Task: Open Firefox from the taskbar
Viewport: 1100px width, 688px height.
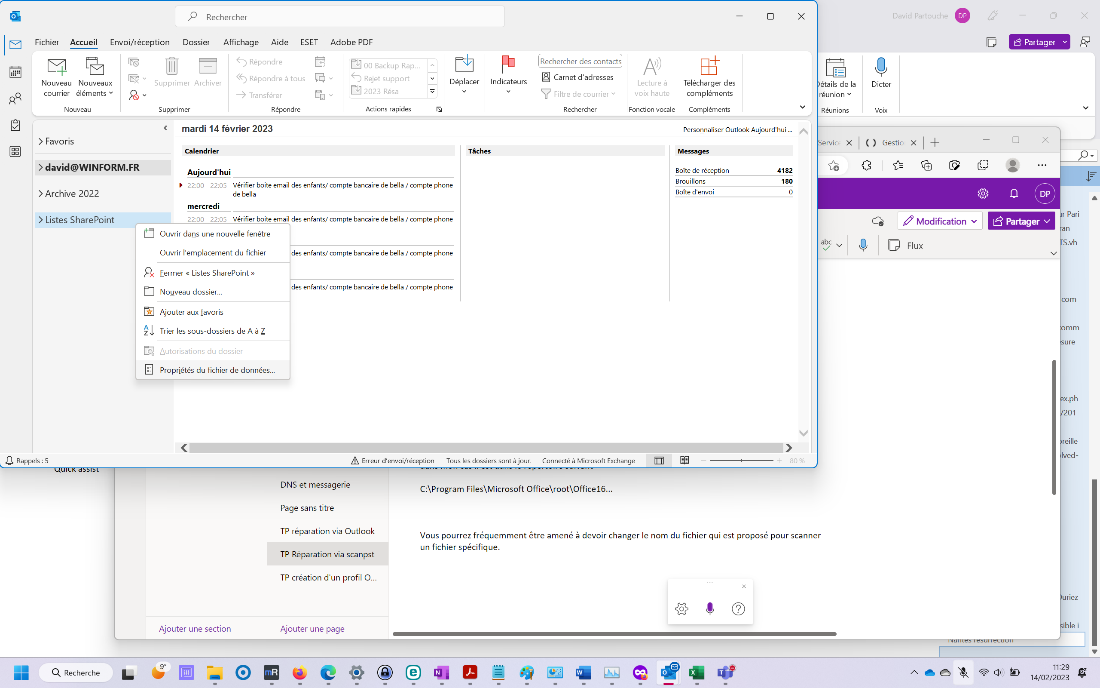Action: click(x=300, y=673)
